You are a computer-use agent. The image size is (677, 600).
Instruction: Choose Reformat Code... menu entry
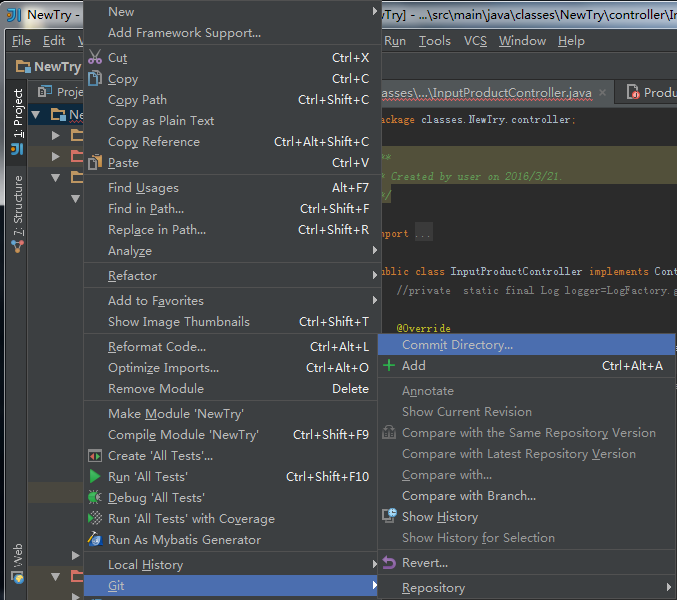coord(157,347)
